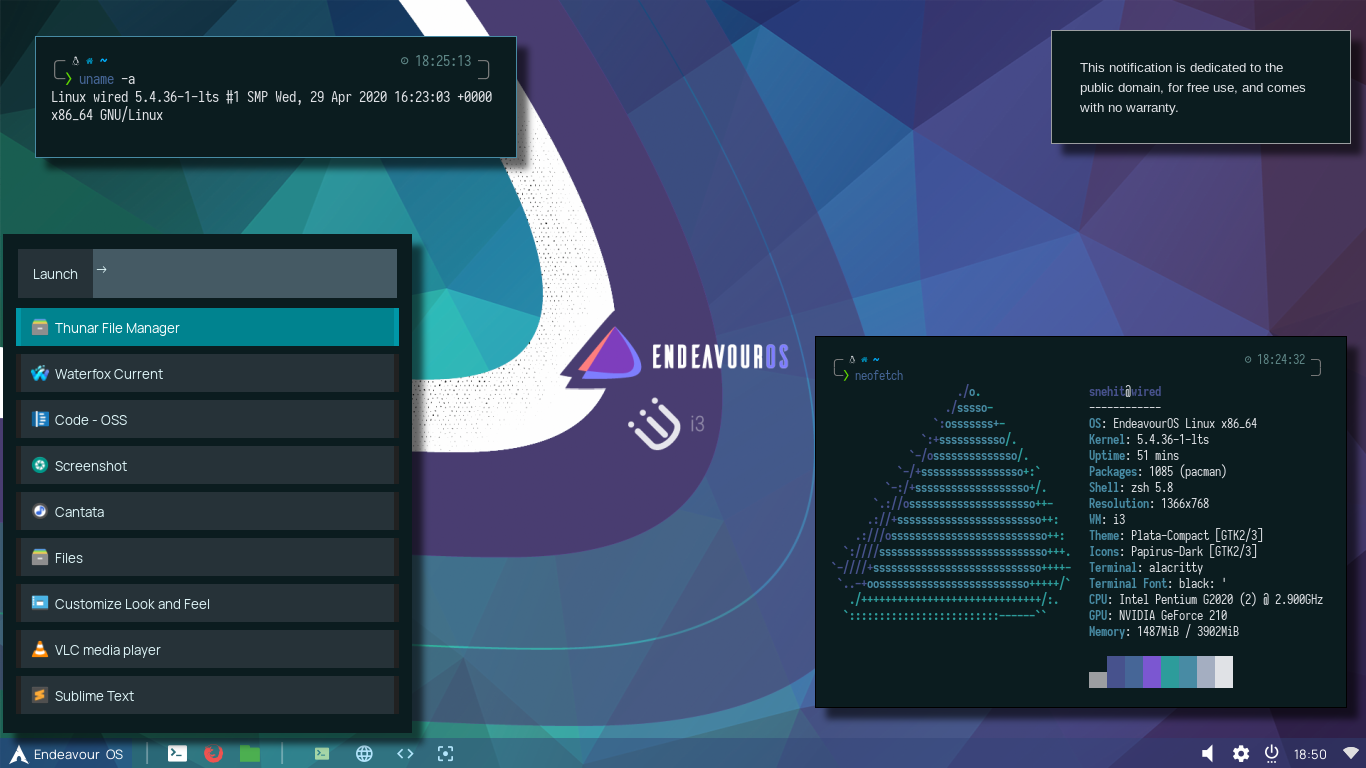Click the 'CPU: Intel Pentium G2020' line
Image resolution: width=1366 pixels, height=768 pixels.
[x=1206, y=599]
